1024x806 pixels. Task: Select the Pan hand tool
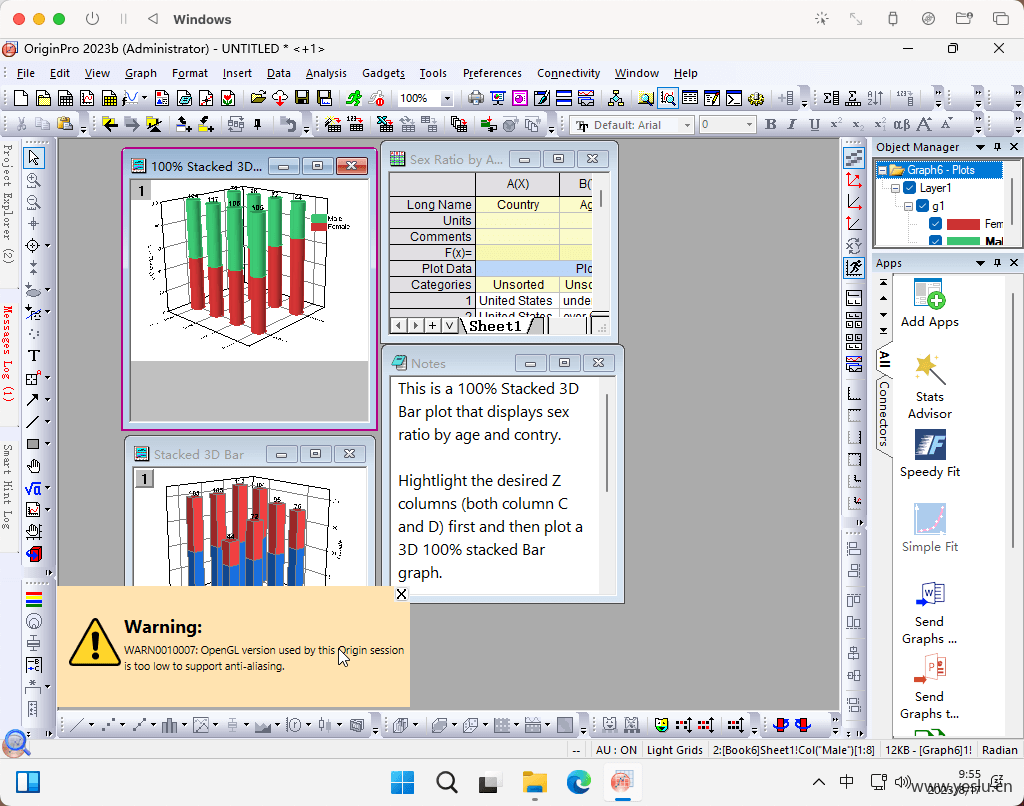(x=34, y=466)
